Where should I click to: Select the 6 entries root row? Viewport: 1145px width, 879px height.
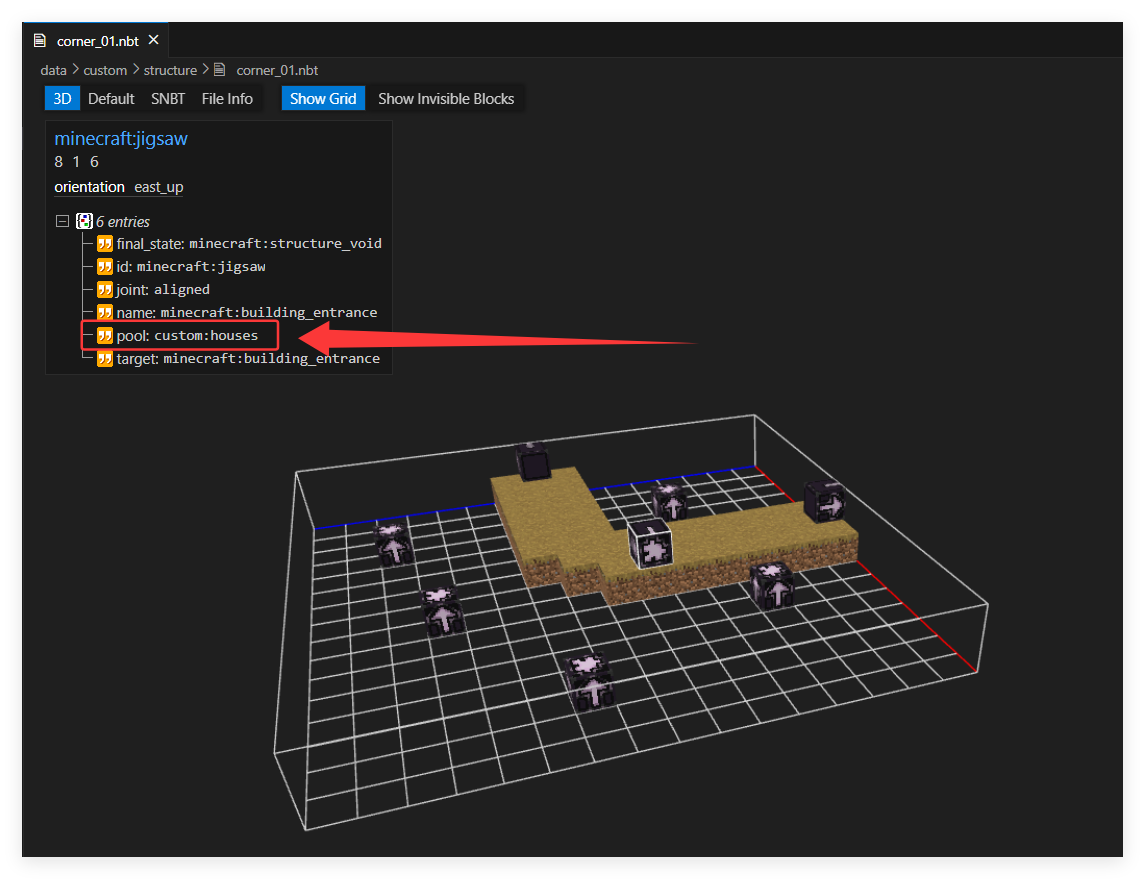pos(113,221)
